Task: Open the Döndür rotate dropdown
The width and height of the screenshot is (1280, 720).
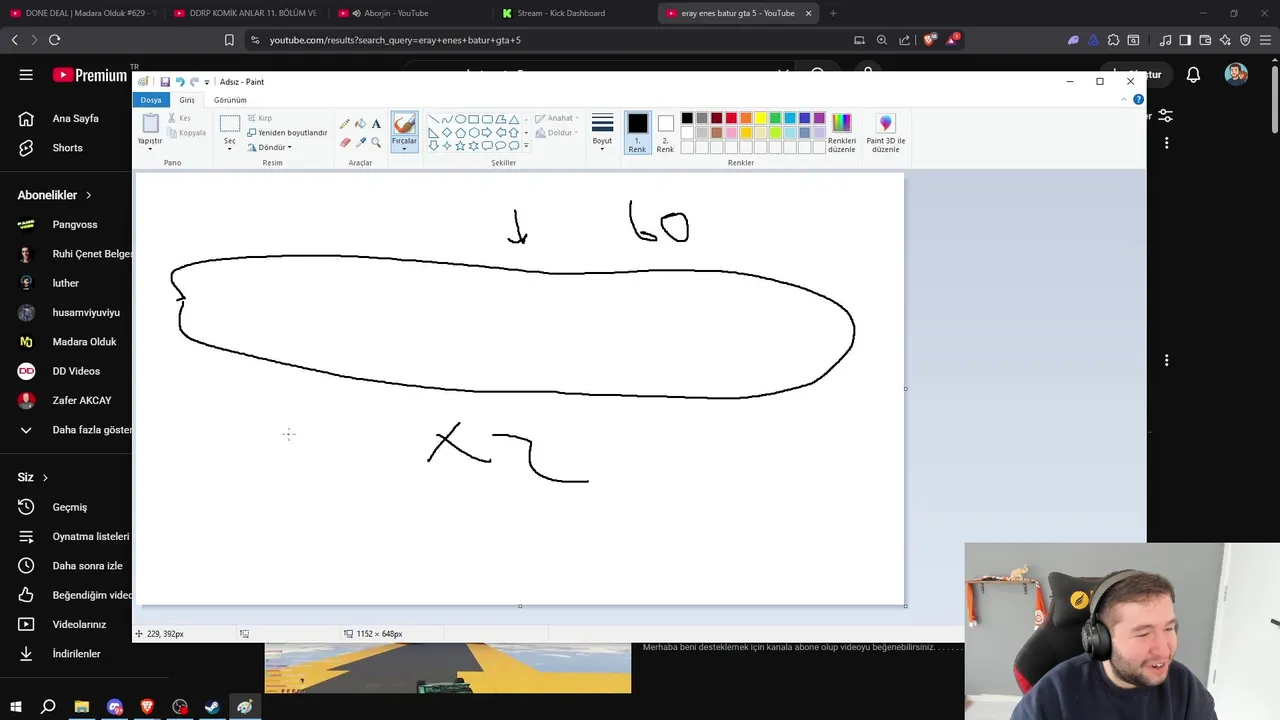Action: coord(269,147)
